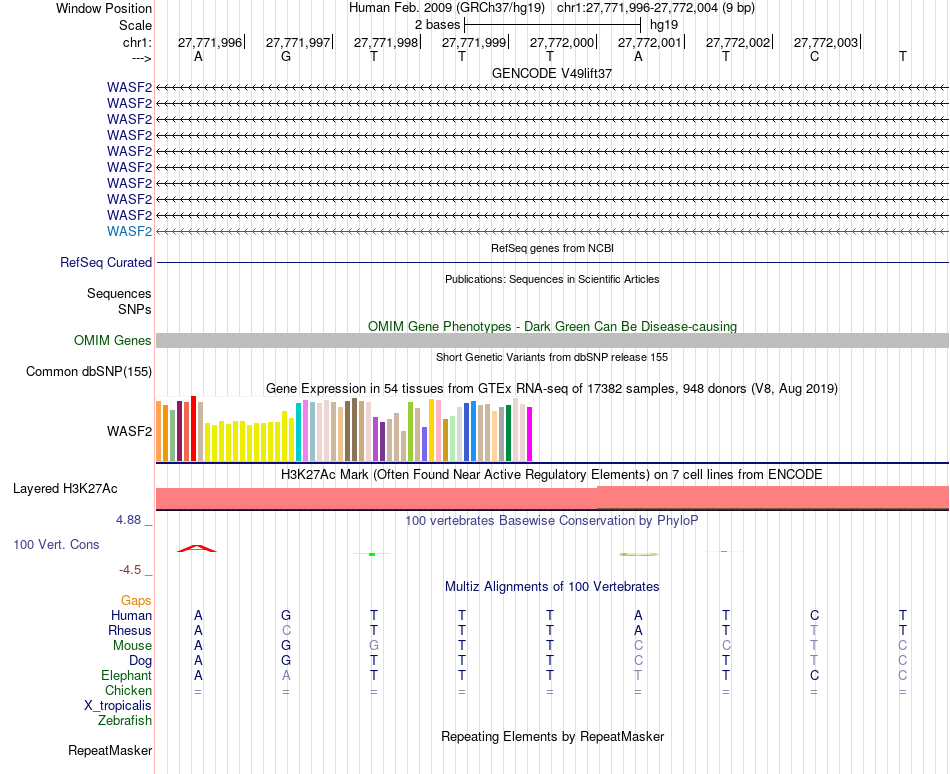The image size is (950, 774).
Task: Click the chr1: ruler label
Action: [x=137, y=42]
